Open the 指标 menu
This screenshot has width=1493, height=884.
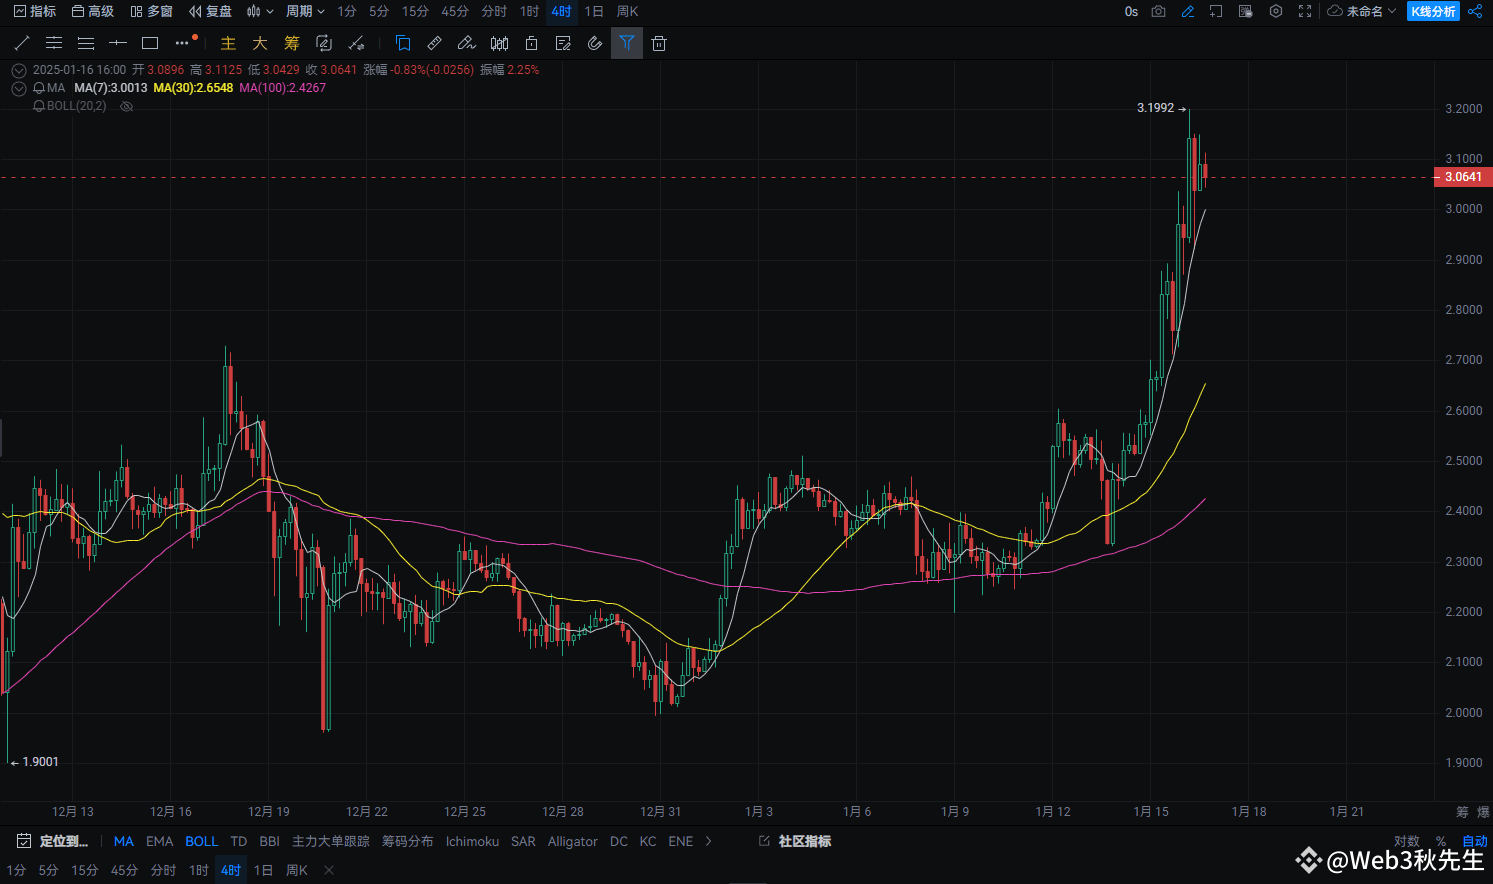(x=37, y=12)
